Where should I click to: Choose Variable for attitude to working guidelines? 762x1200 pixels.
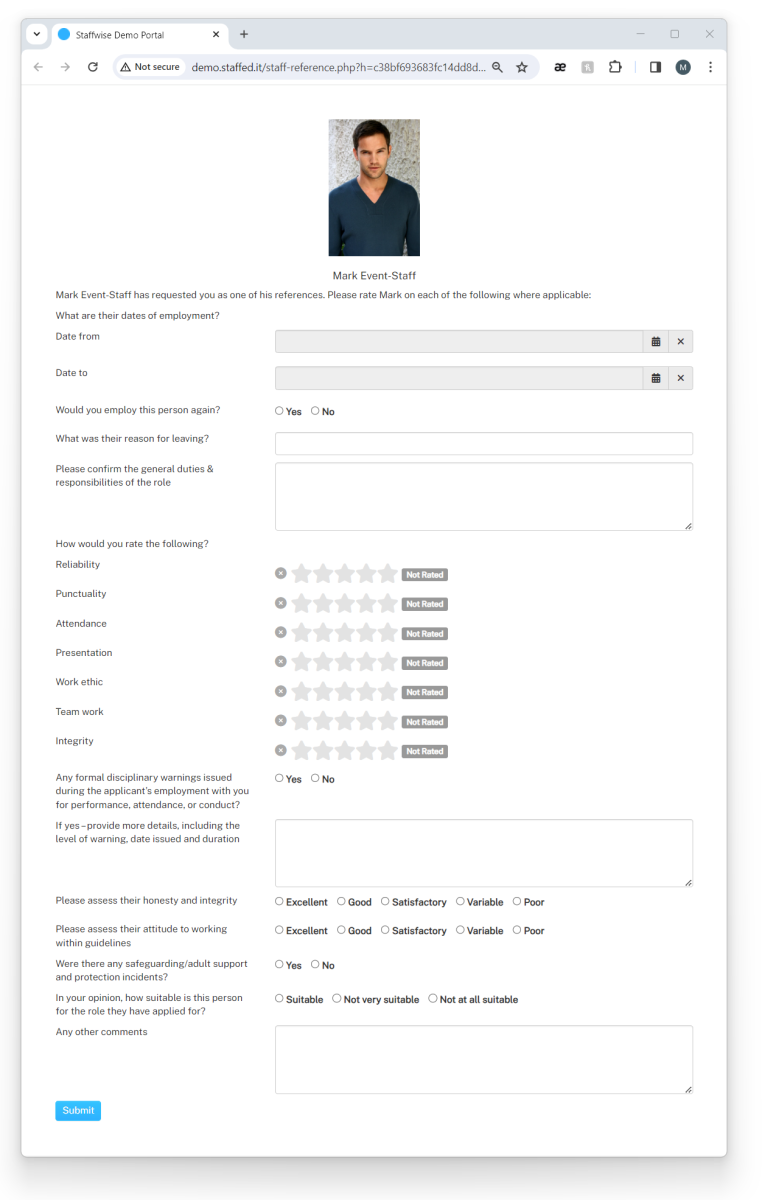pos(460,930)
